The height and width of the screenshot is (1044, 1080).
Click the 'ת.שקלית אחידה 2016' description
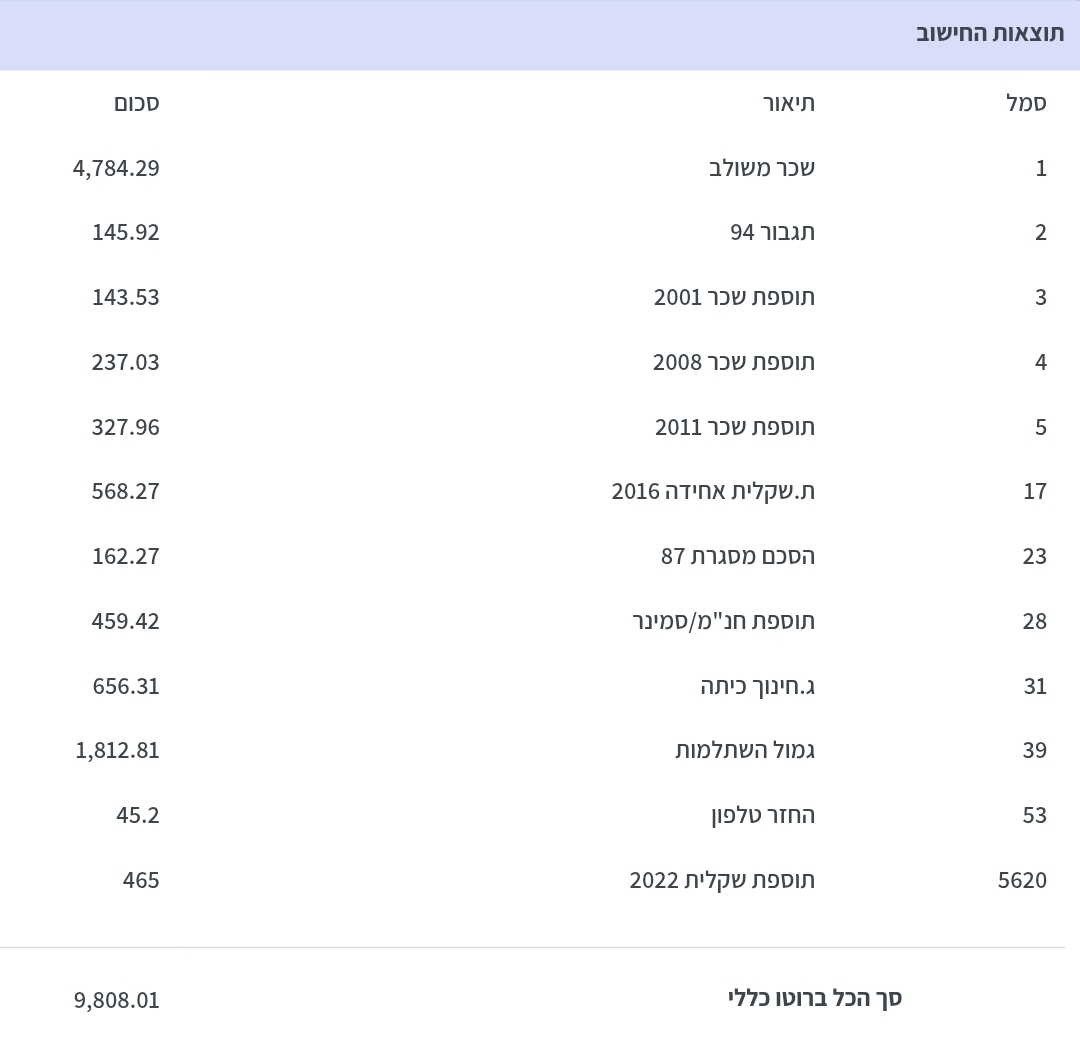(713, 491)
